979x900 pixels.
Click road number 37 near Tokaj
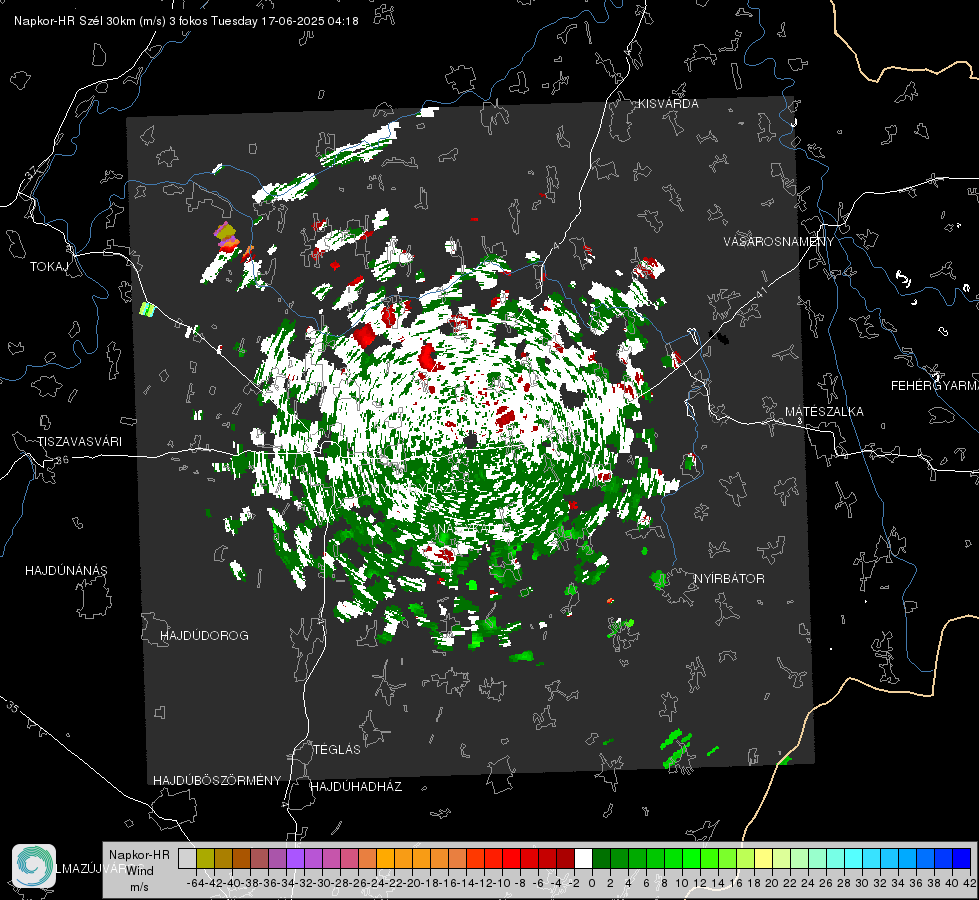[31, 172]
